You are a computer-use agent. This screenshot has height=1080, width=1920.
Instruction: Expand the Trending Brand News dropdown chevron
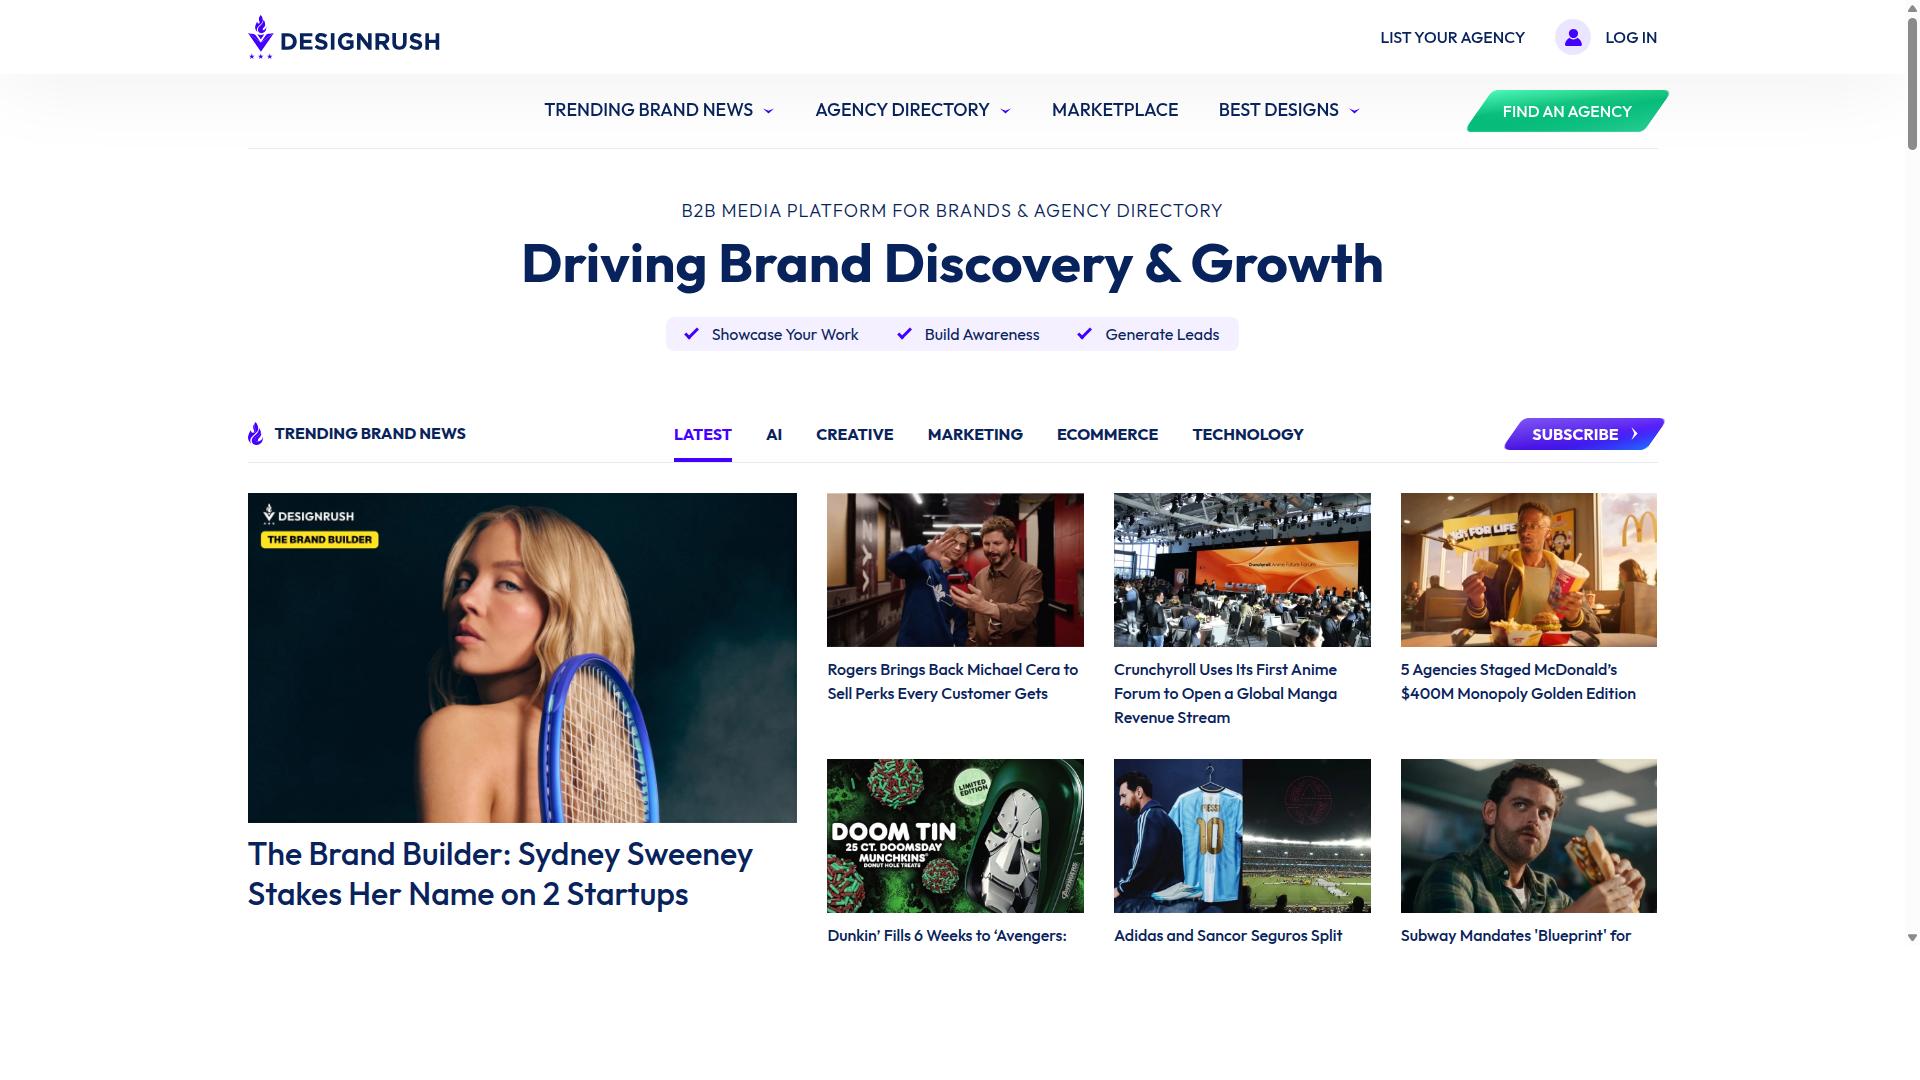[768, 111]
